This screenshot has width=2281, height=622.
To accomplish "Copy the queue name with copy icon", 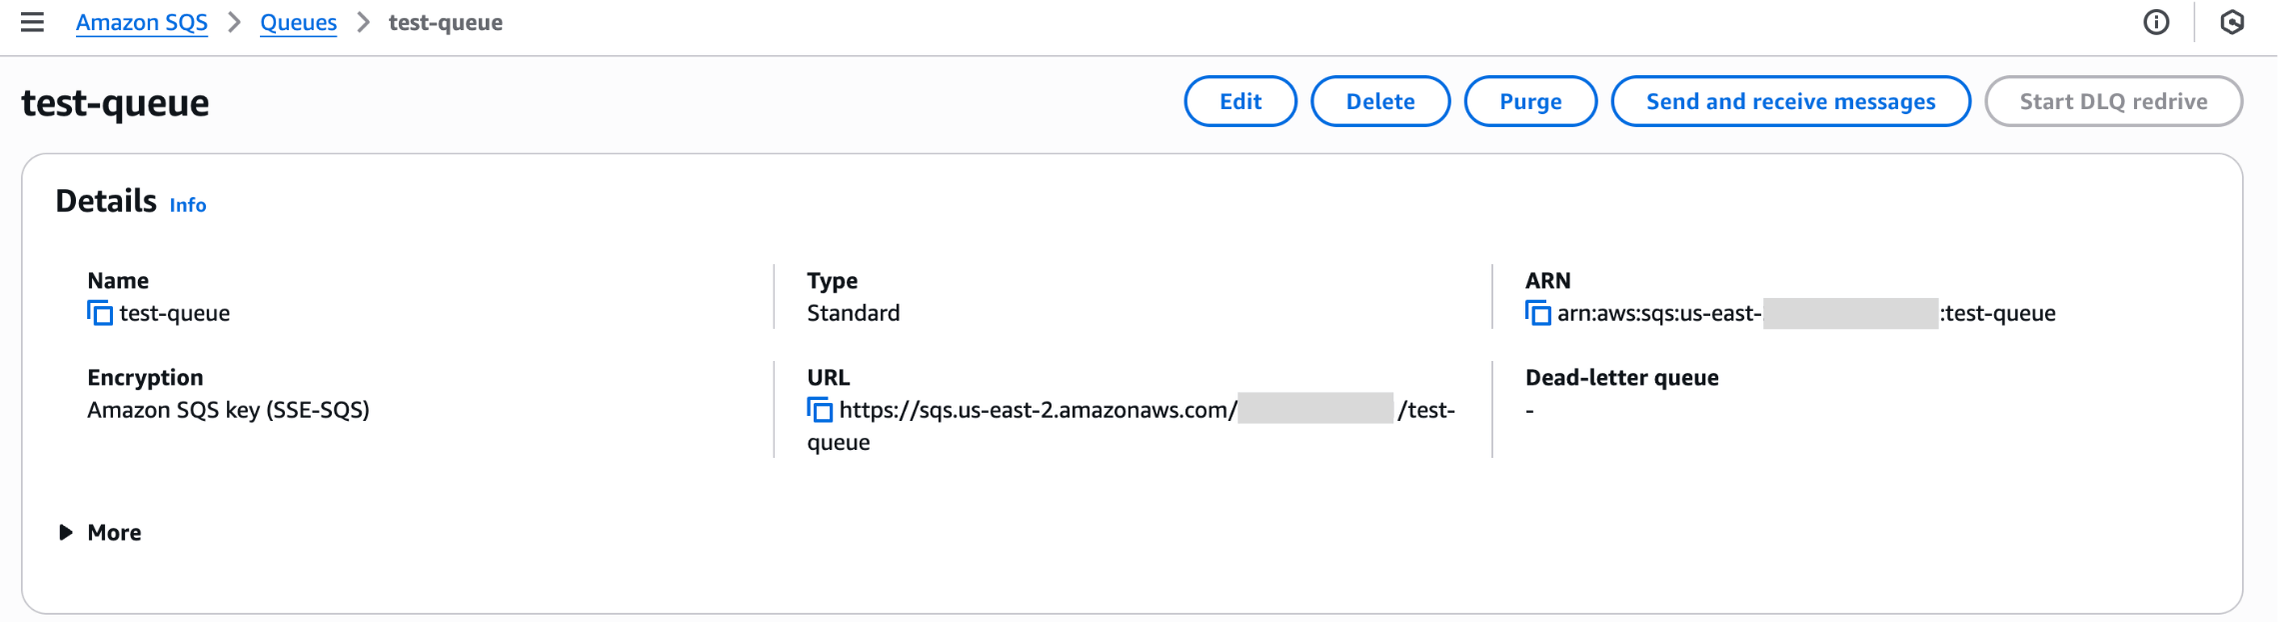I will [100, 313].
